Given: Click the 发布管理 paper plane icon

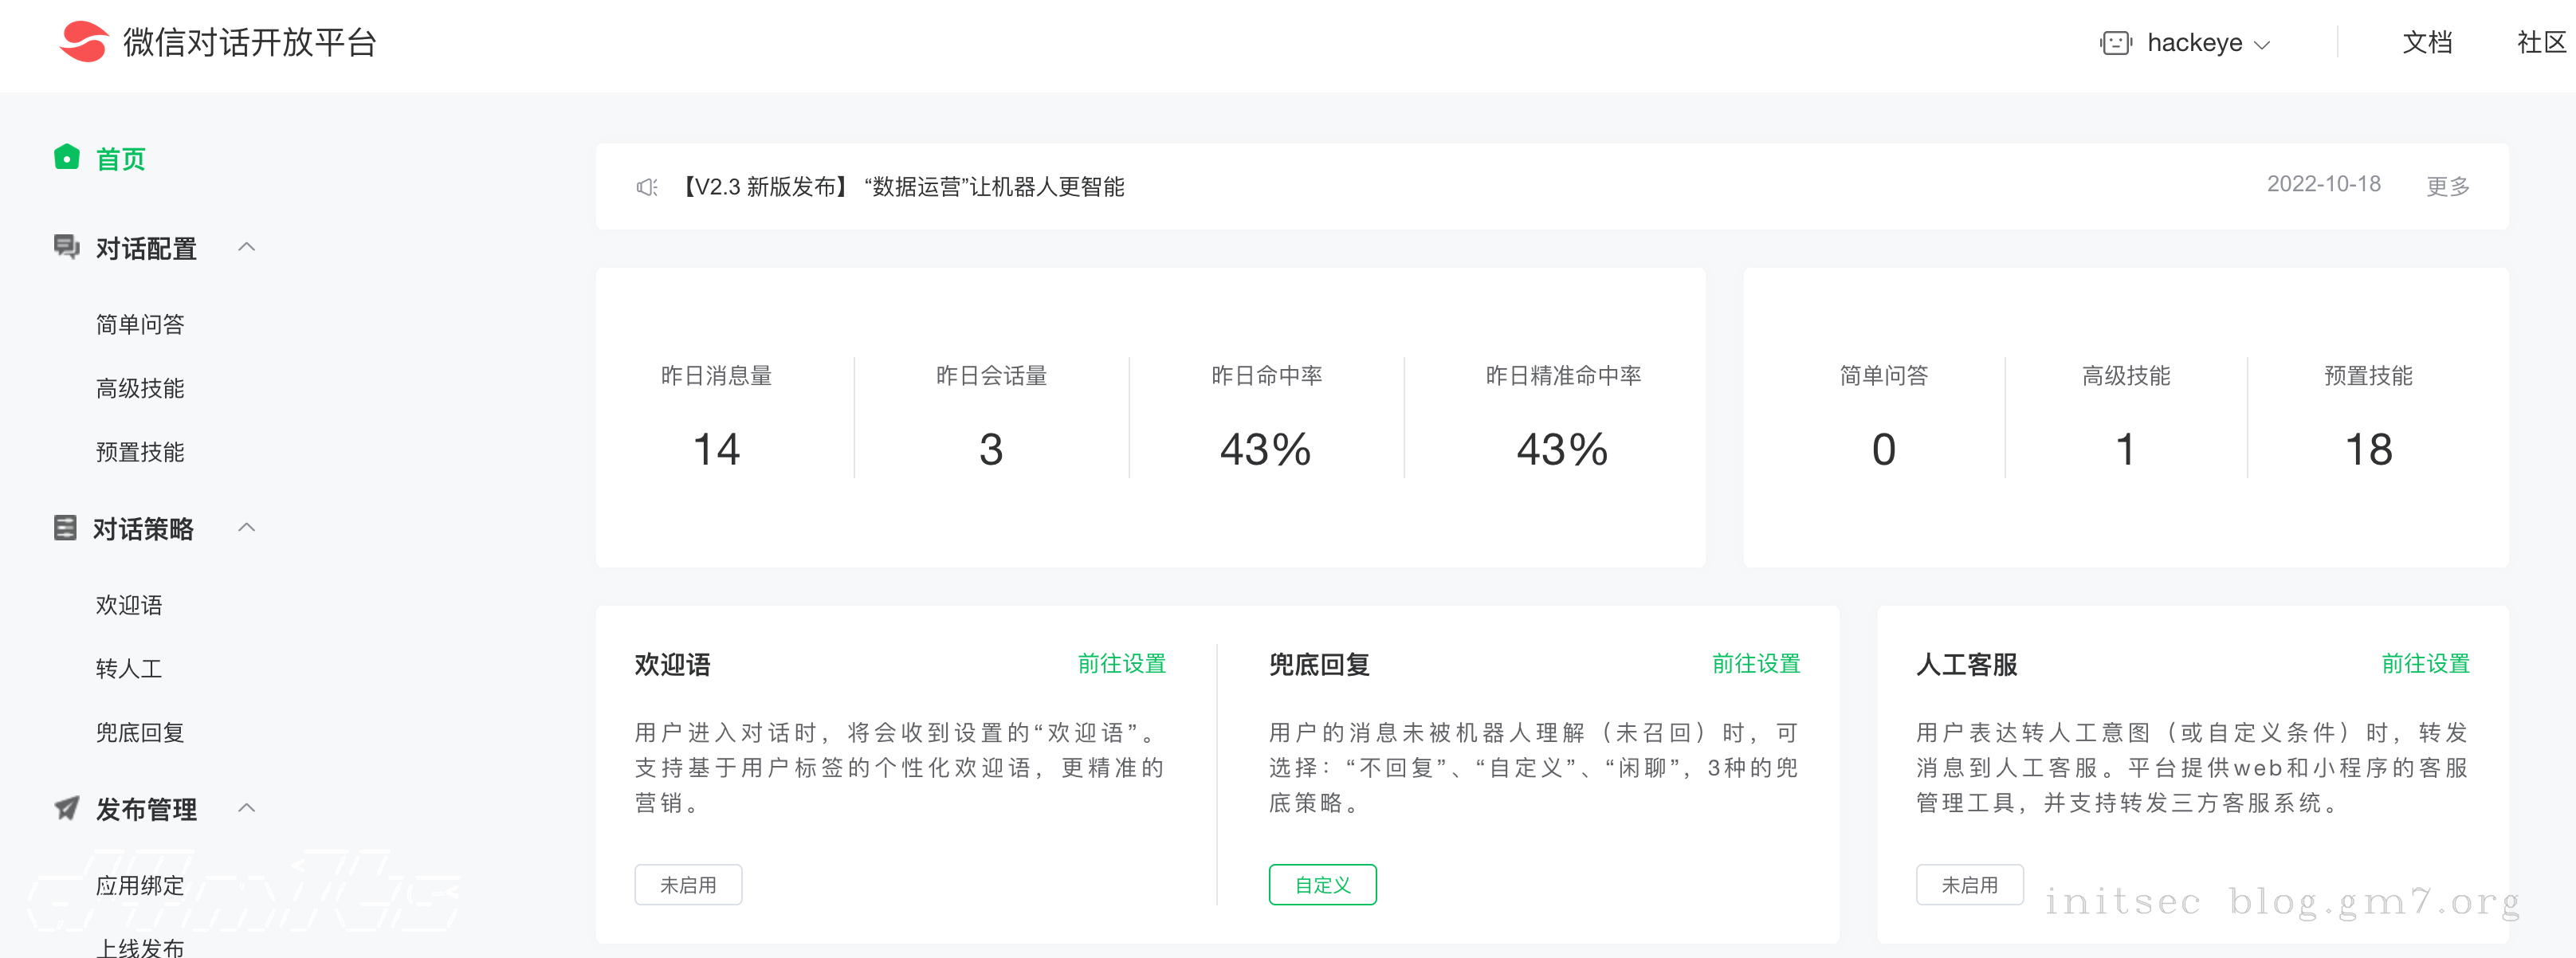Looking at the screenshot, I should click(x=67, y=808).
